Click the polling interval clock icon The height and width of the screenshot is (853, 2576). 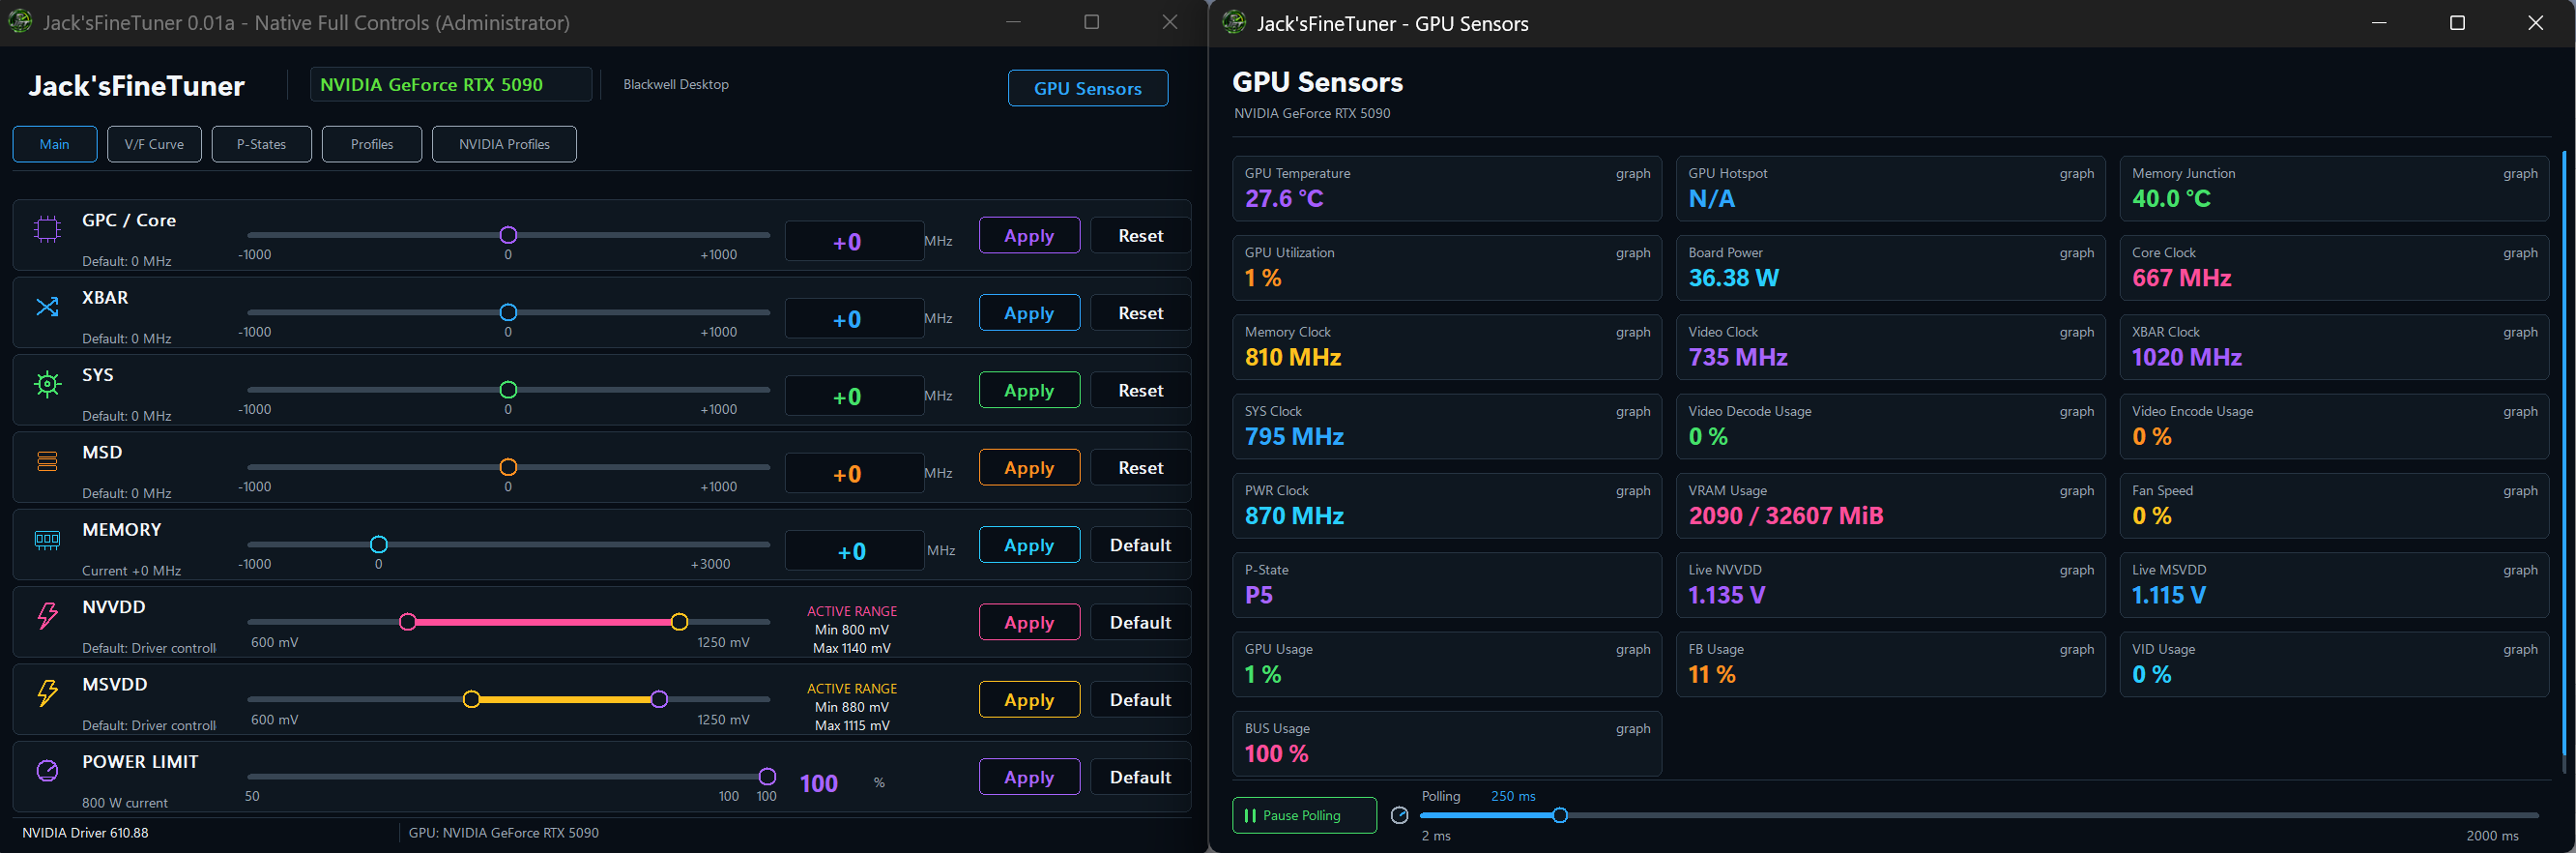[x=1400, y=815]
